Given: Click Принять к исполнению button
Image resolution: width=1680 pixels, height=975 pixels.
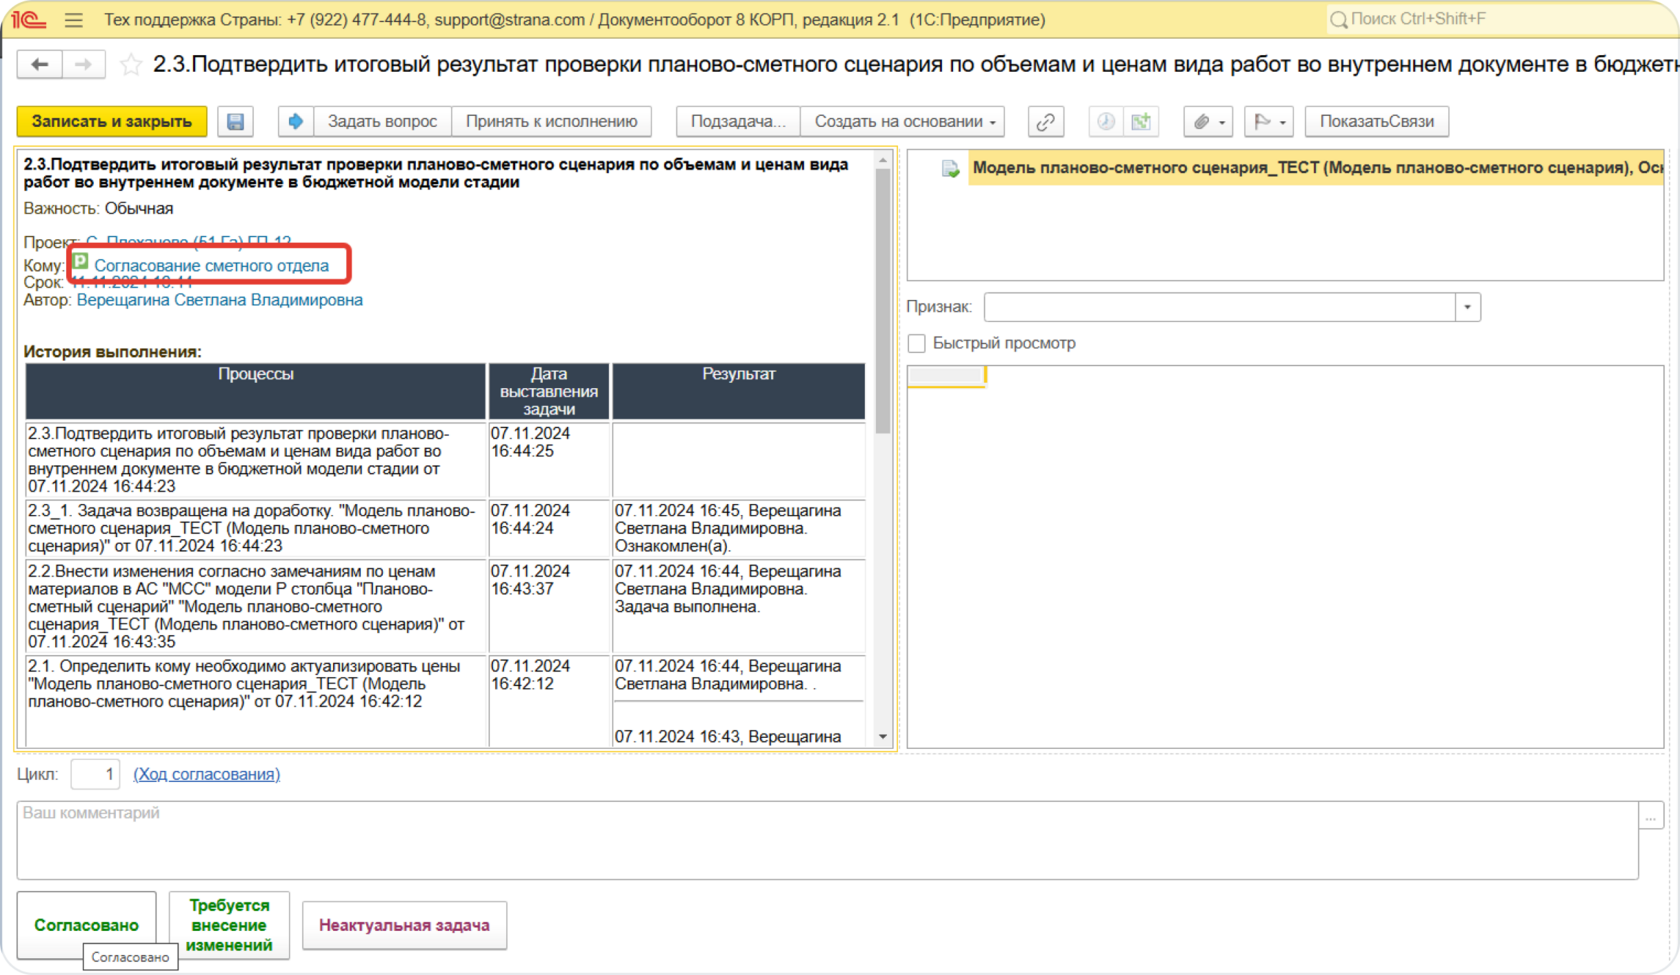Looking at the screenshot, I should [x=551, y=121].
